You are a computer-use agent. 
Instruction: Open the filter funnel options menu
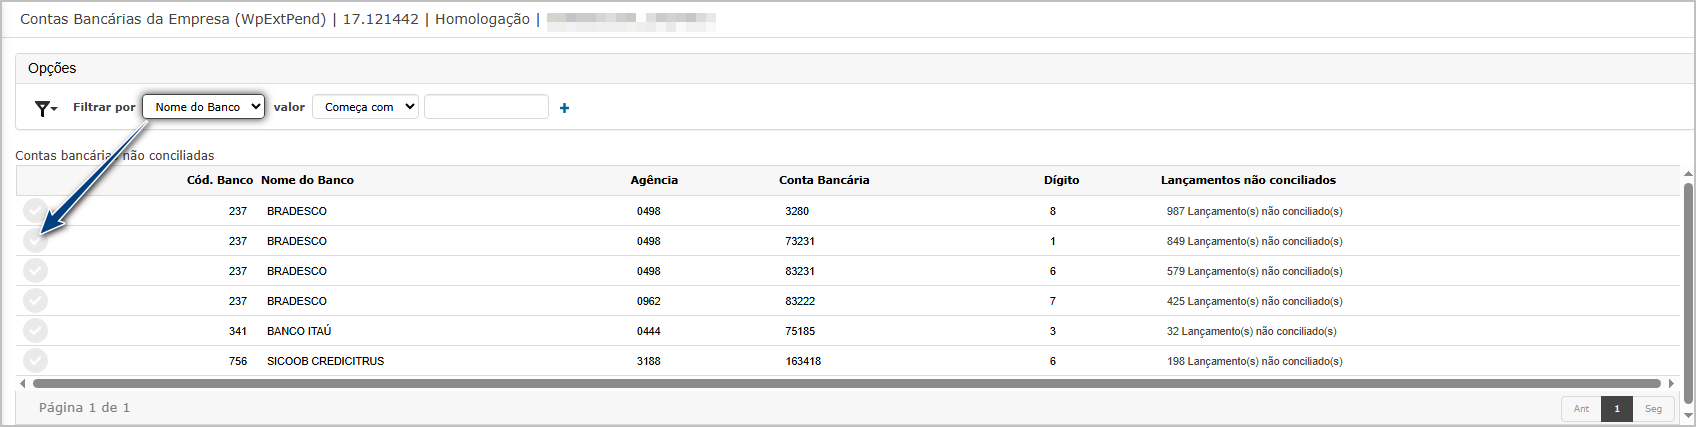[45, 108]
